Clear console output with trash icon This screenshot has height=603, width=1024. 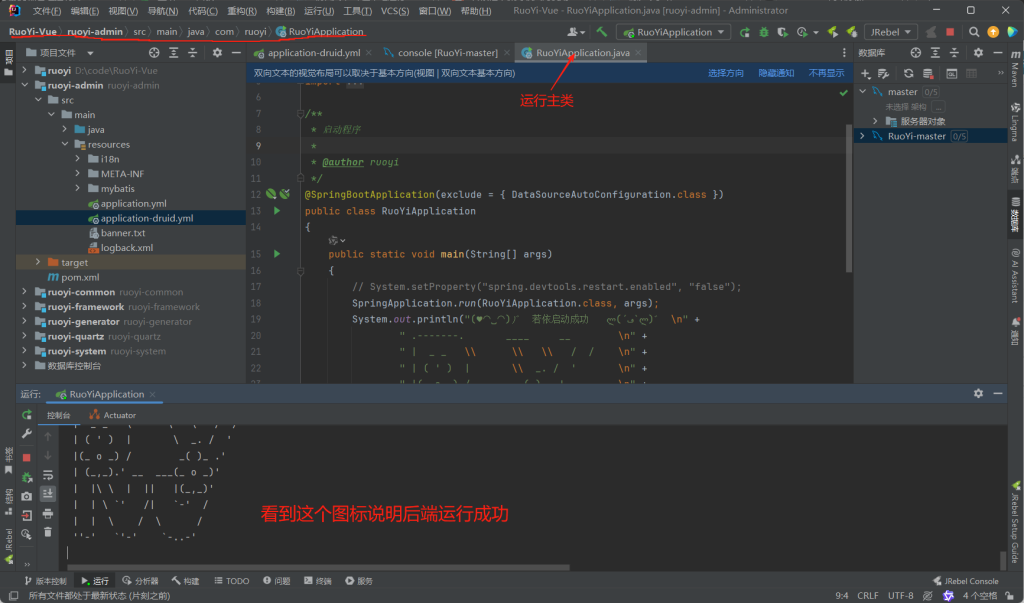click(x=48, y=532)
